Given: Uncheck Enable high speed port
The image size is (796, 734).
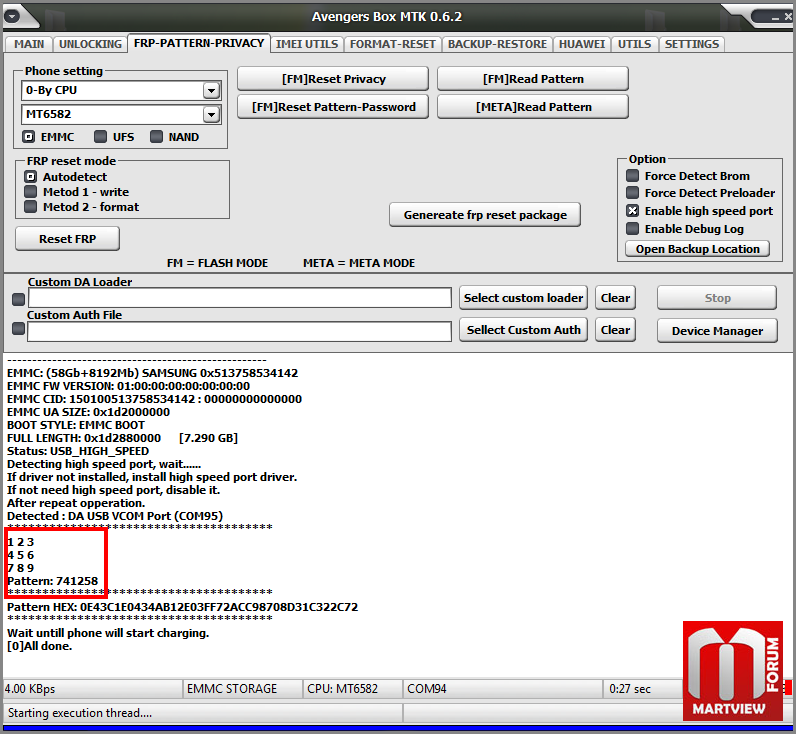Looking at the screenshot, I should tap(633, 211).
